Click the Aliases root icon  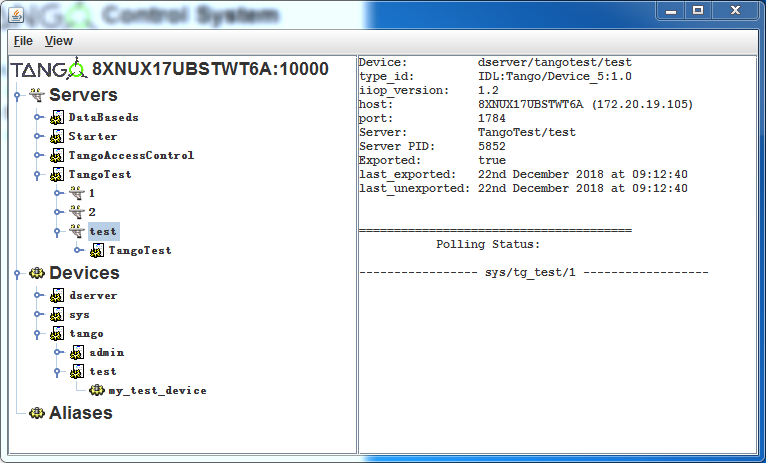click(37, 413)
